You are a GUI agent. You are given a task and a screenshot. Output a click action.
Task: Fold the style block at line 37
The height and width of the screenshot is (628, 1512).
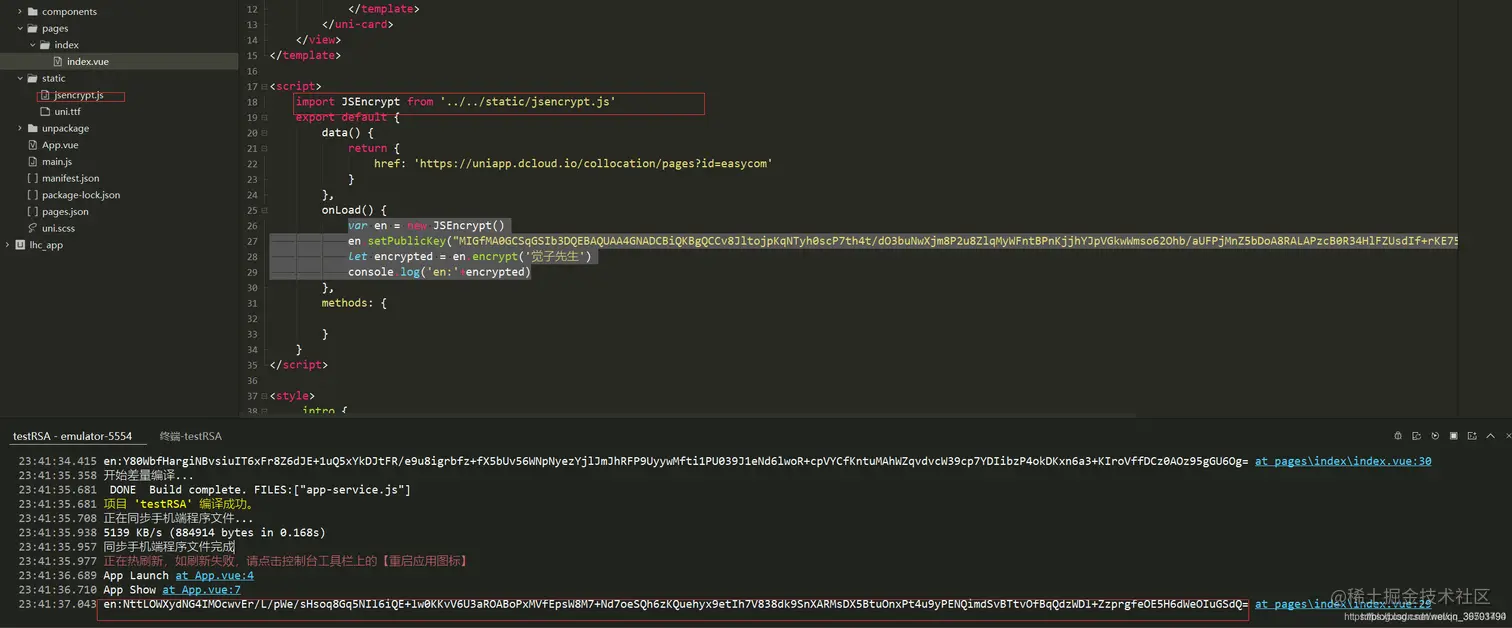tap(265, 396)
